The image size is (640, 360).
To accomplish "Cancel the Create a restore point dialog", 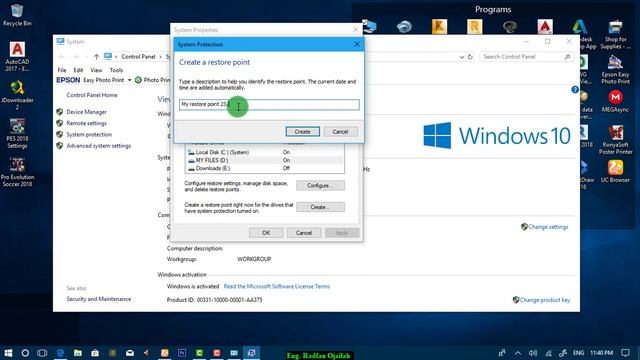I will point(340,131).
